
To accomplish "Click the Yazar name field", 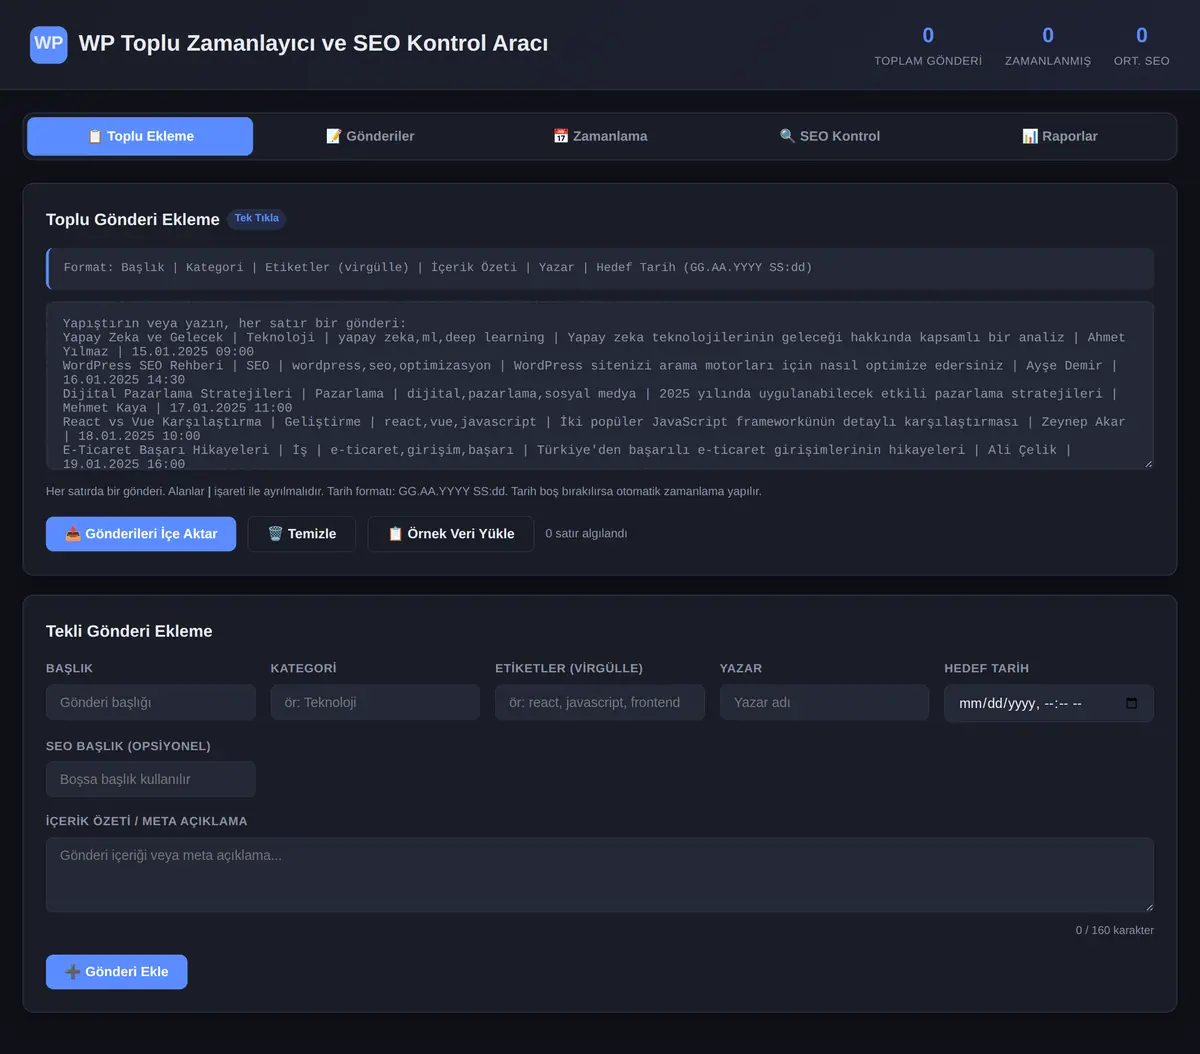I will pos(824,702).
